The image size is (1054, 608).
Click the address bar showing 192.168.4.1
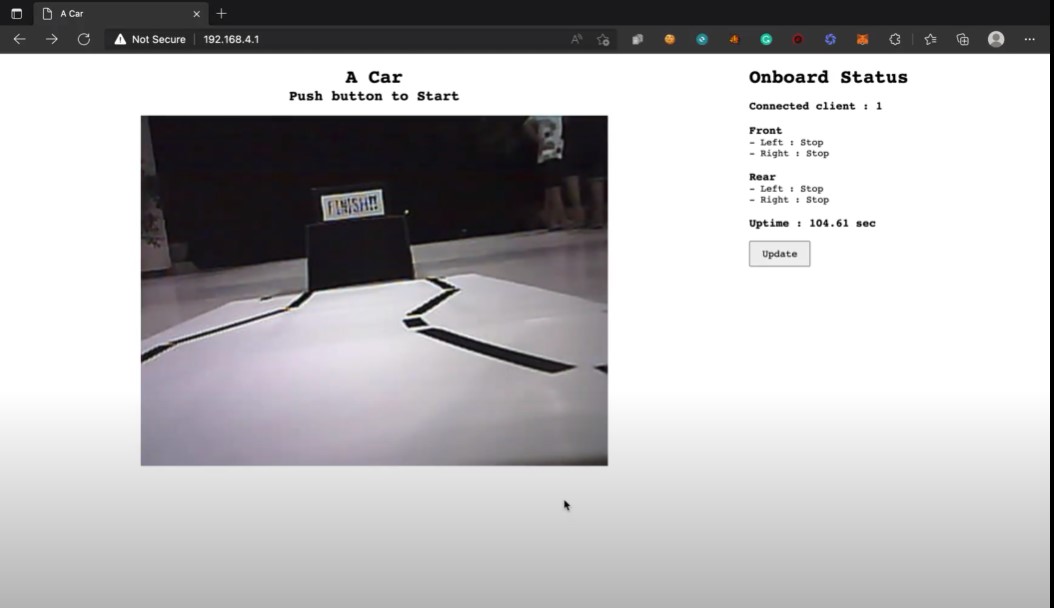pyautogui.click(x=232, y=39)
